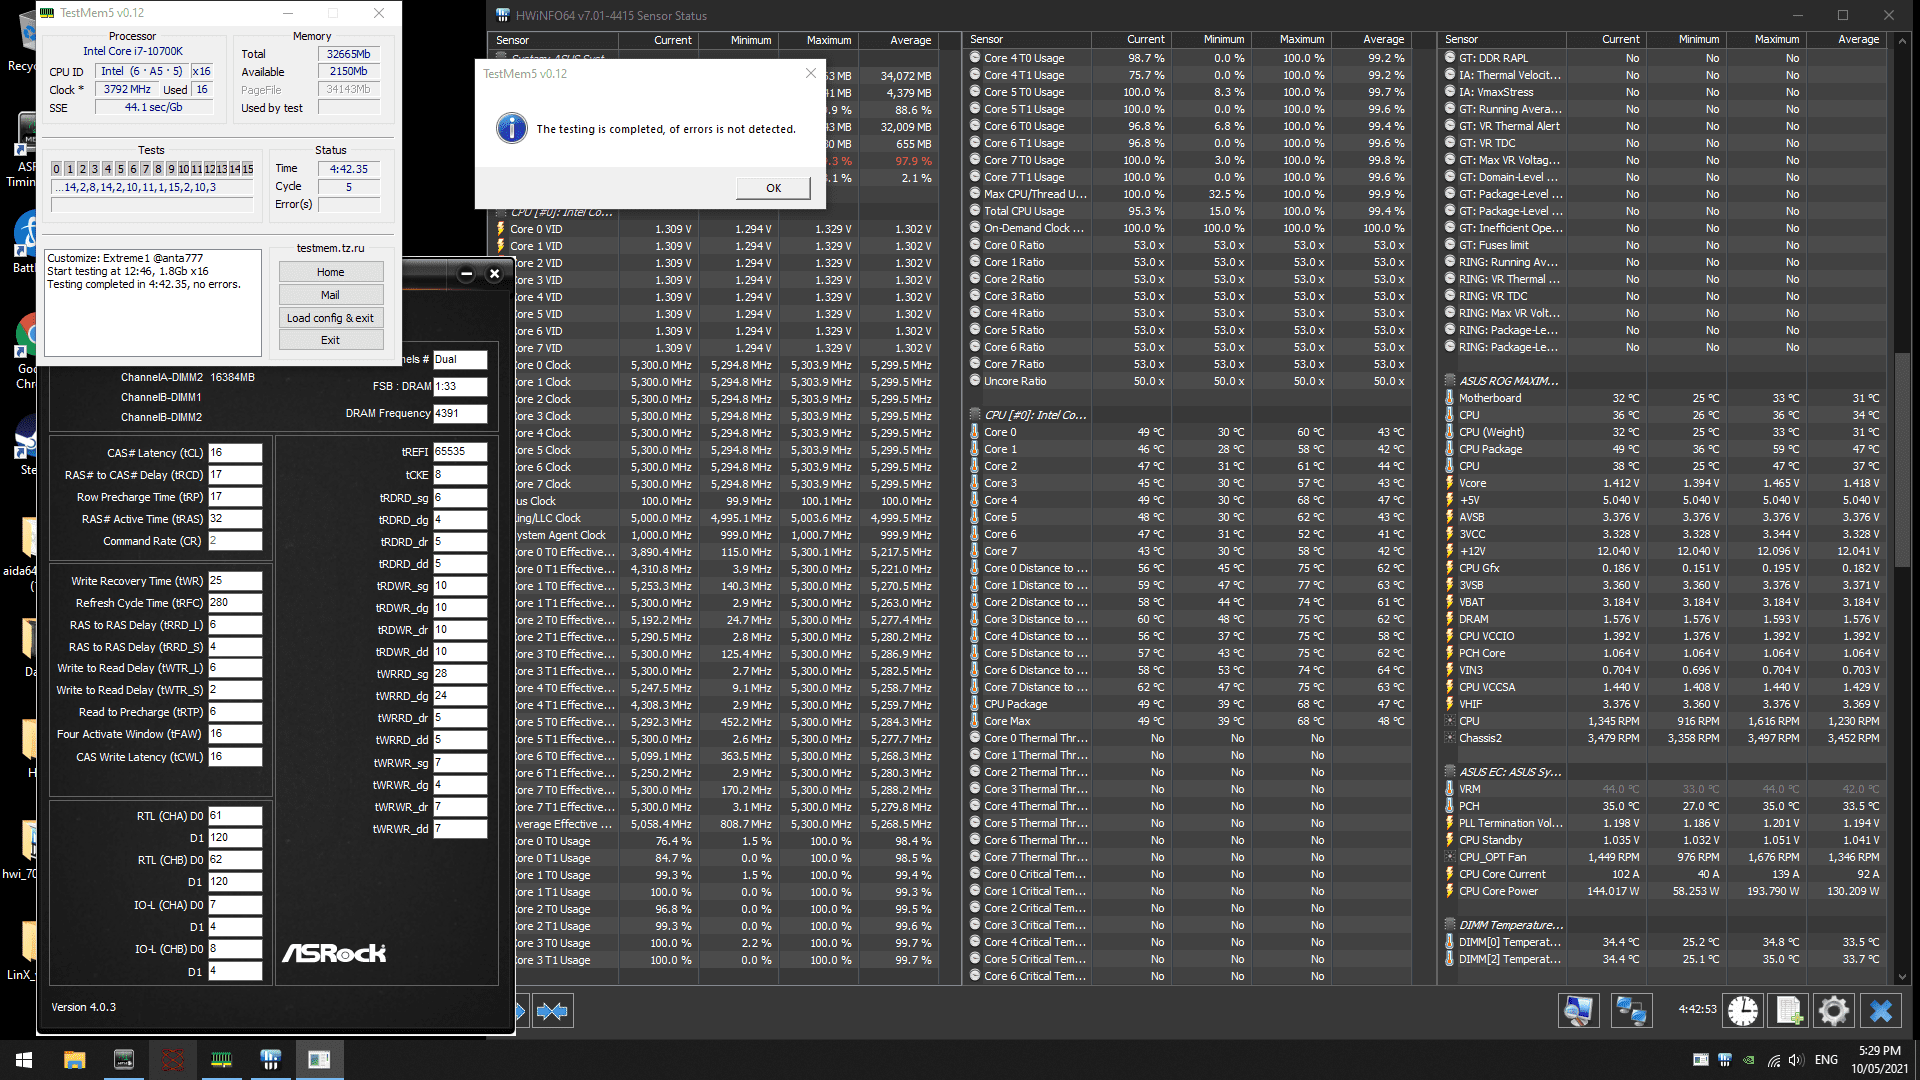Click RTL (CHA) D0 value field
Viewport: 1920px width, 1080px height.
pyautogui.click(x=235, y=816)
